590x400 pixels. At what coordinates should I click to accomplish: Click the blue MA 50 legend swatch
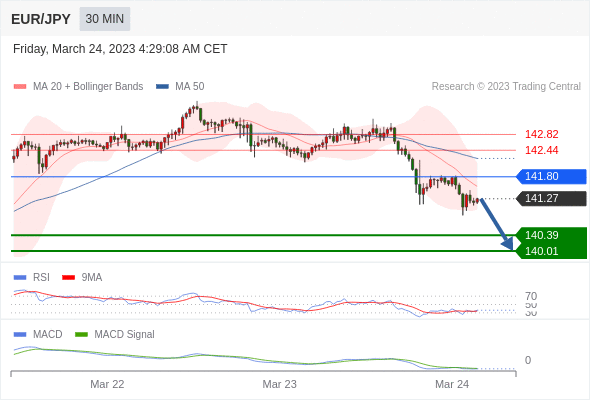tap(163, 87)
